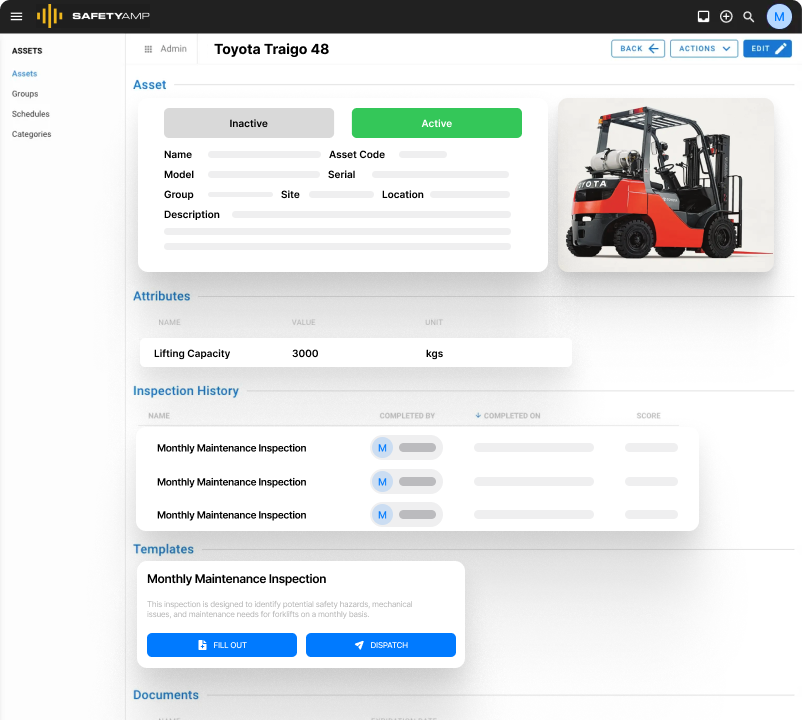The image size is (802, 720).
Task: Set asset status to Inactive
Action: point(249,123)
